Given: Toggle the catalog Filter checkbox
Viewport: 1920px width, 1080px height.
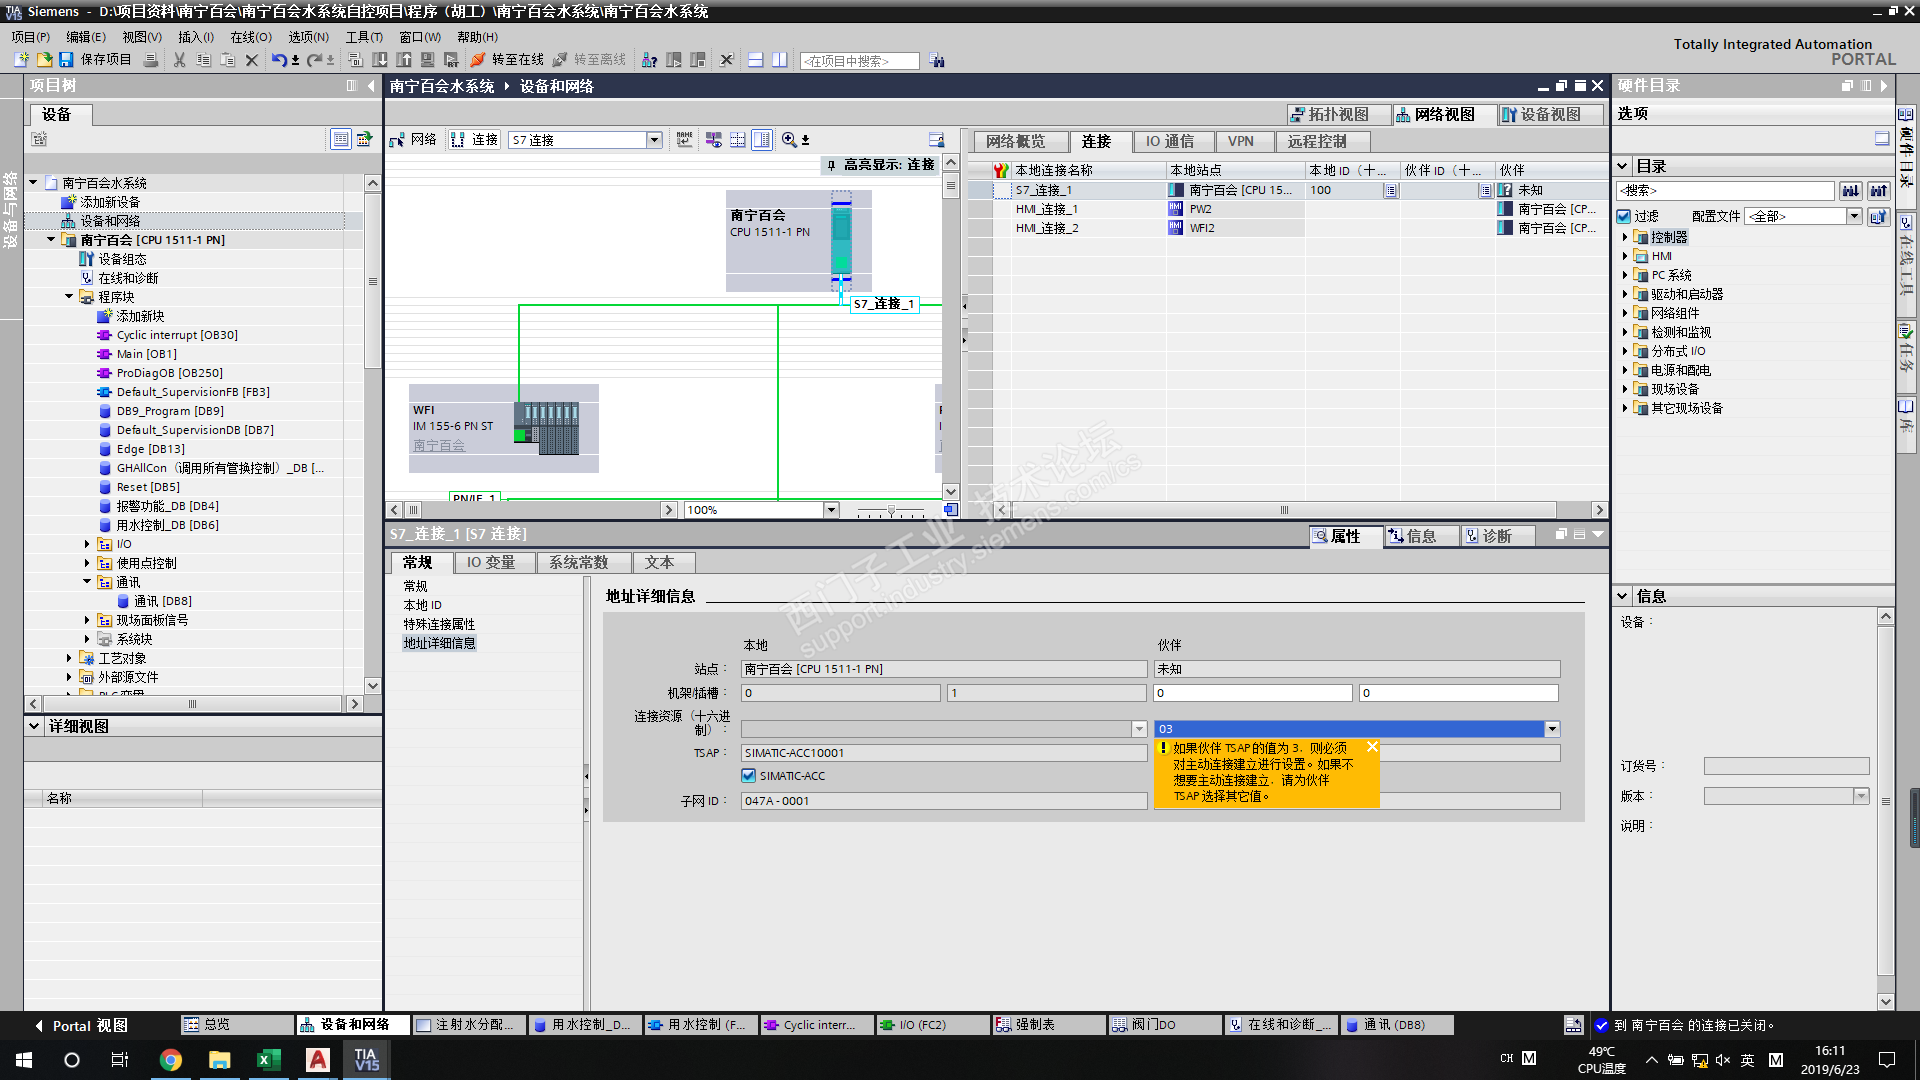Looking at the screenshot, I should (1624, 216).
